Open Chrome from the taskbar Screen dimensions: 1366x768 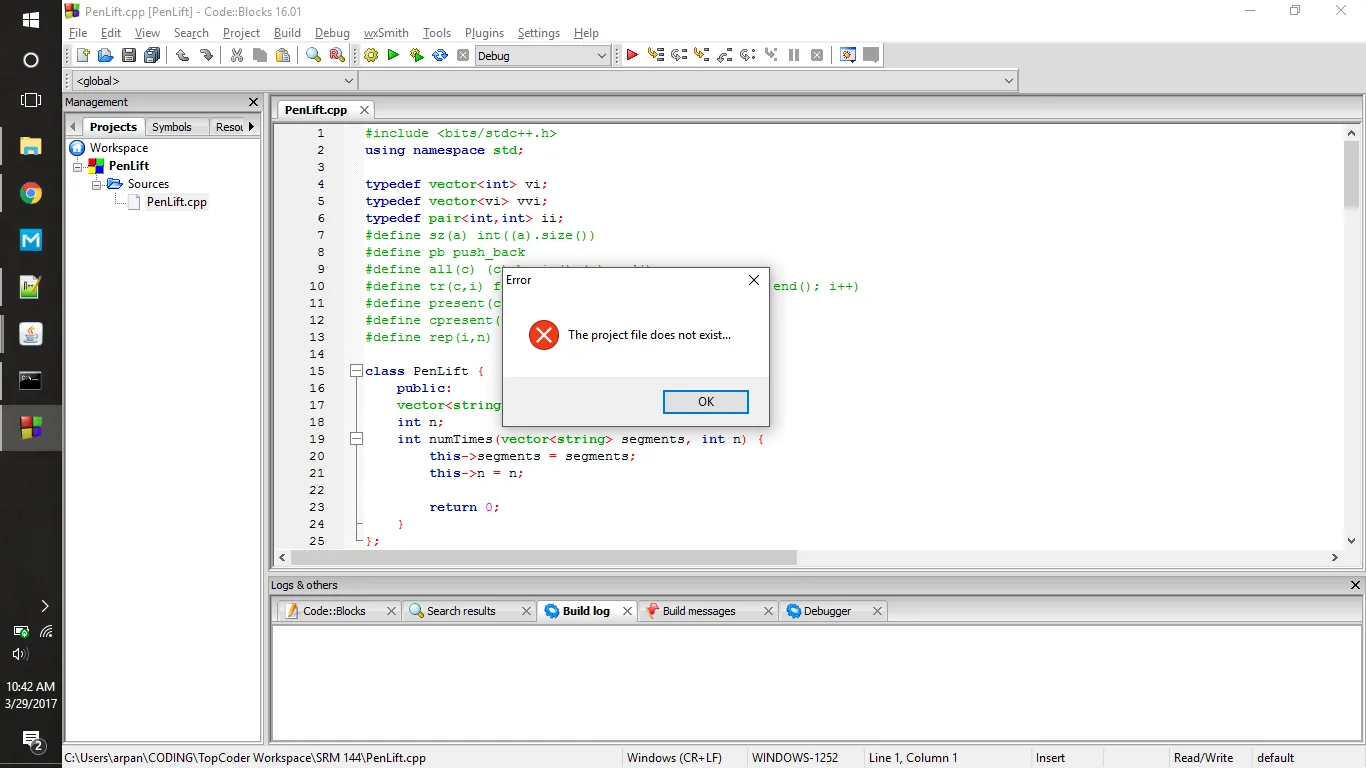pos(31,193)
